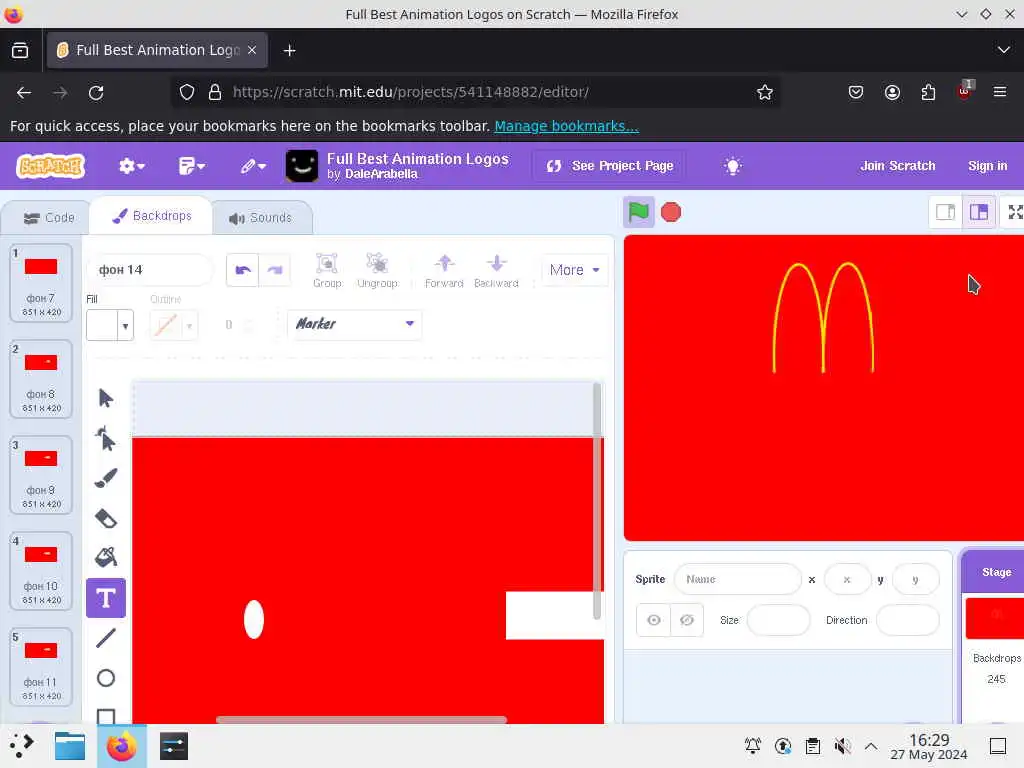Image resolution: width=1024 pixels, height=768 pixels.
Task: Open Firefox extensions puzzle icon
Action: [928, 93]
